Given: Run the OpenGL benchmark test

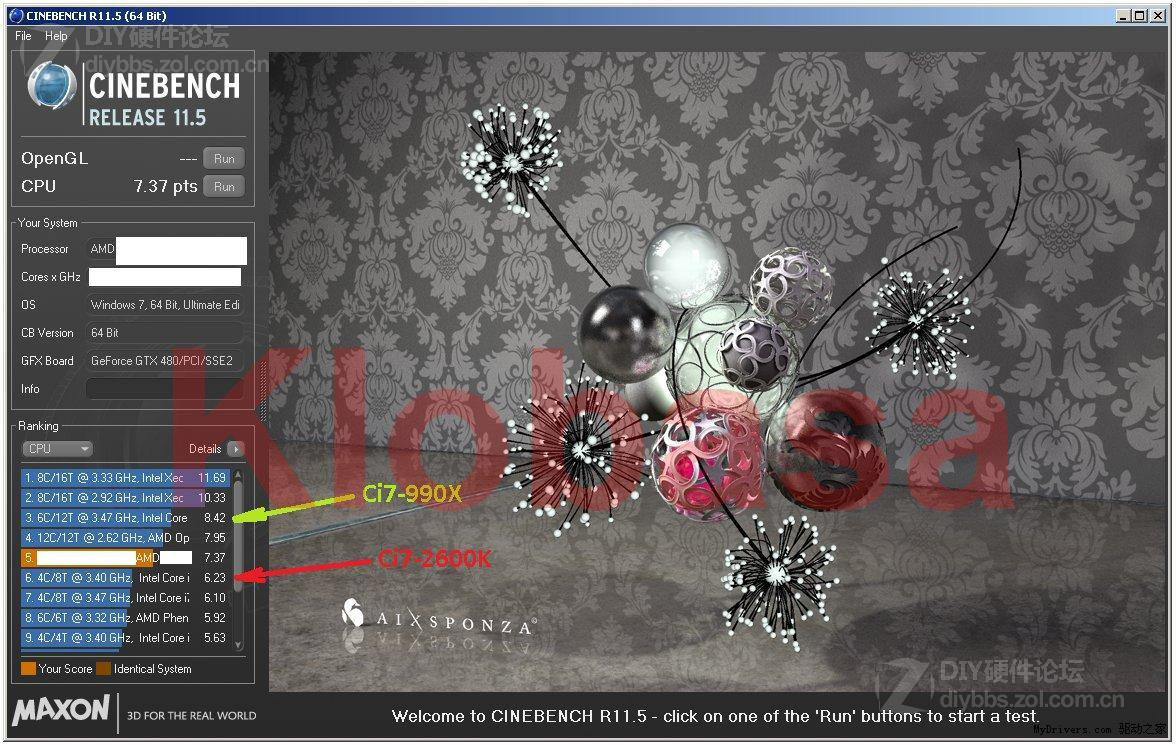Looking at the screenshot, I should coord(224,158).
